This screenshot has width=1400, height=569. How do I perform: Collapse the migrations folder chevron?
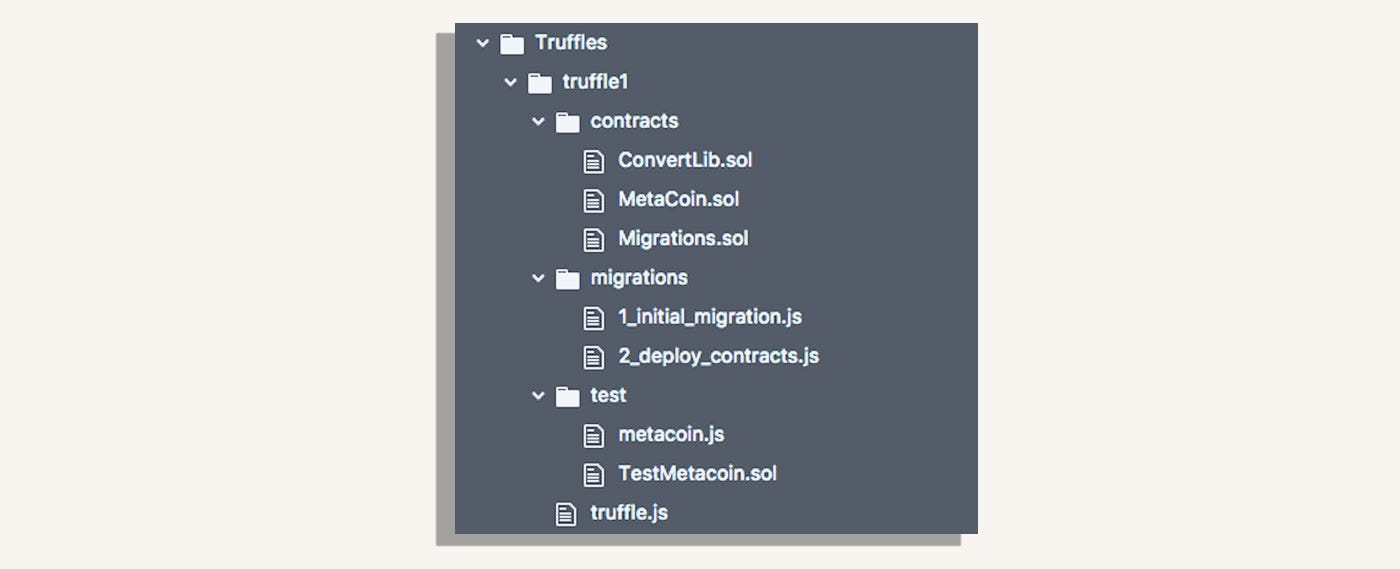tap(539, 279)
